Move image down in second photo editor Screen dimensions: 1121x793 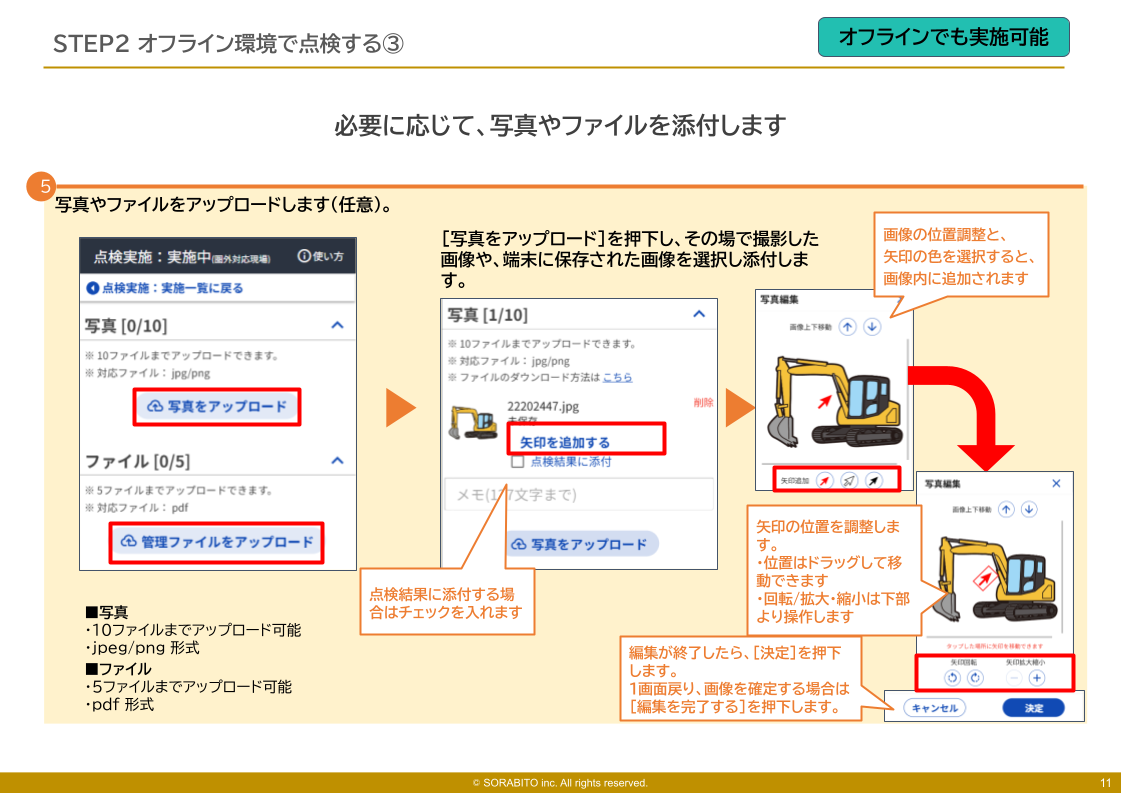coord(1029,509)
